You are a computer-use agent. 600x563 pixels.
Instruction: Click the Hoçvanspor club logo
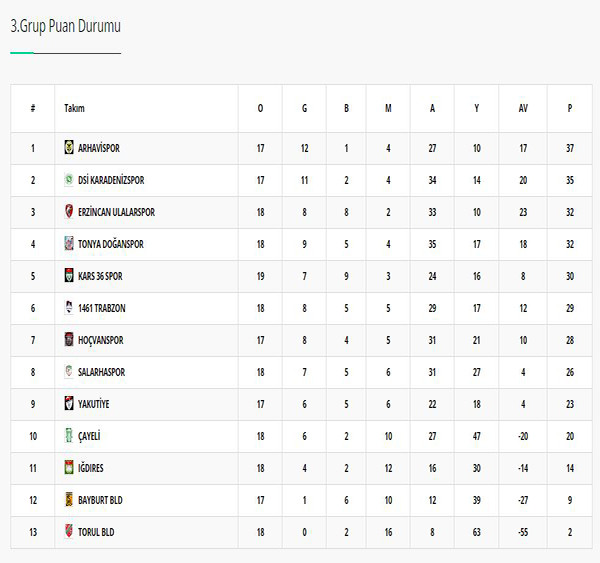(69, 340)
